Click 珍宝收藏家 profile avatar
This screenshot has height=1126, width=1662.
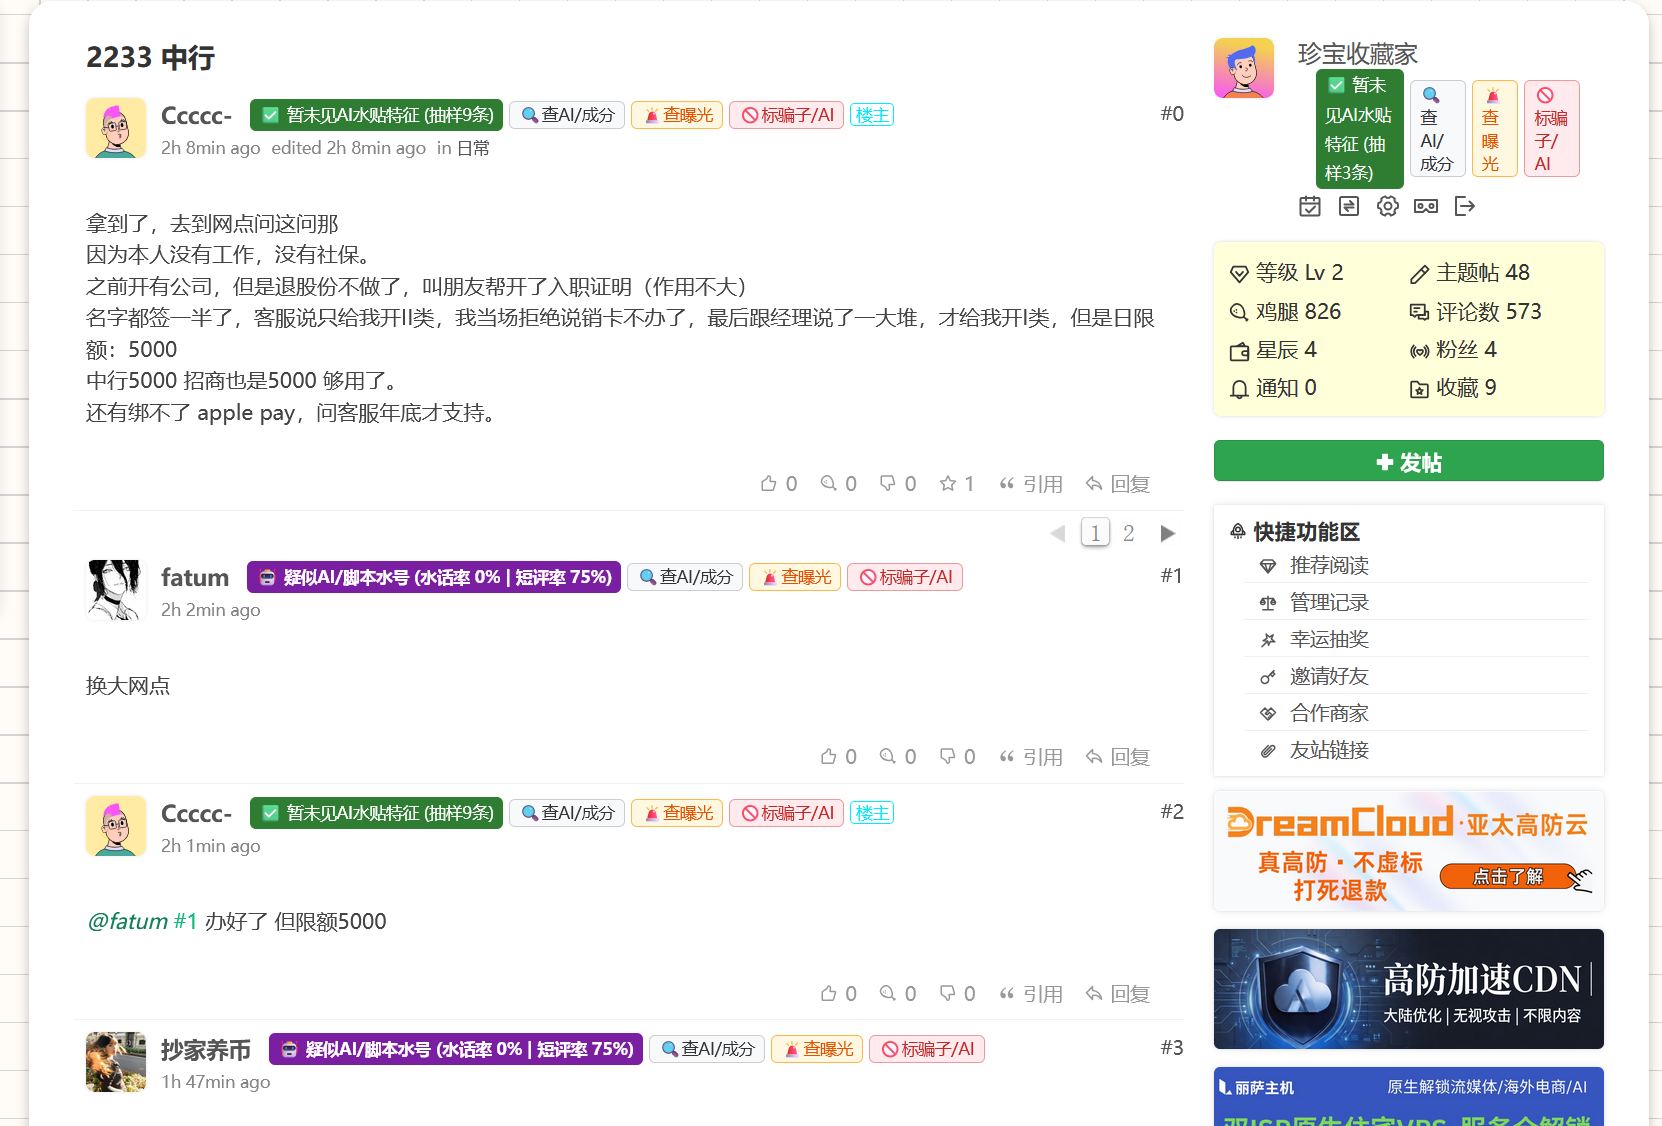1244,68
